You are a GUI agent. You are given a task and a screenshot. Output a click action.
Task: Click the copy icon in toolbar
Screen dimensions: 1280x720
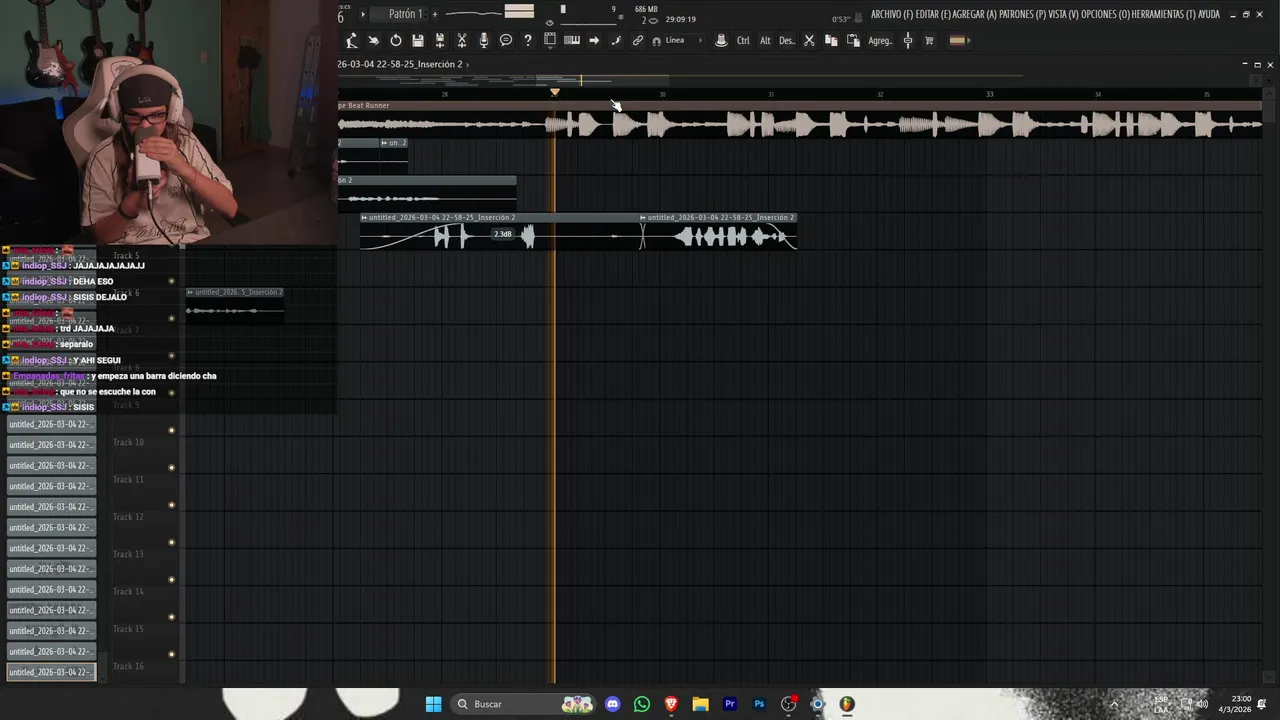(831, 41)
